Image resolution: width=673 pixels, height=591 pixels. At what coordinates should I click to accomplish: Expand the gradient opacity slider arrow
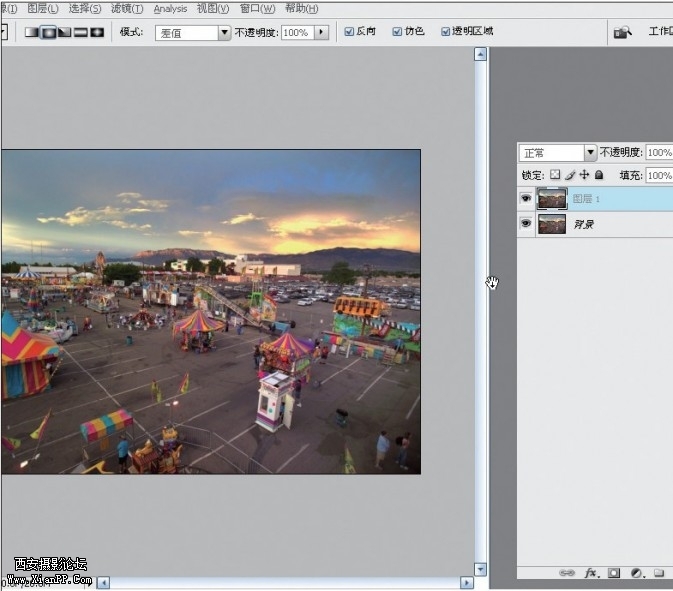321,32
